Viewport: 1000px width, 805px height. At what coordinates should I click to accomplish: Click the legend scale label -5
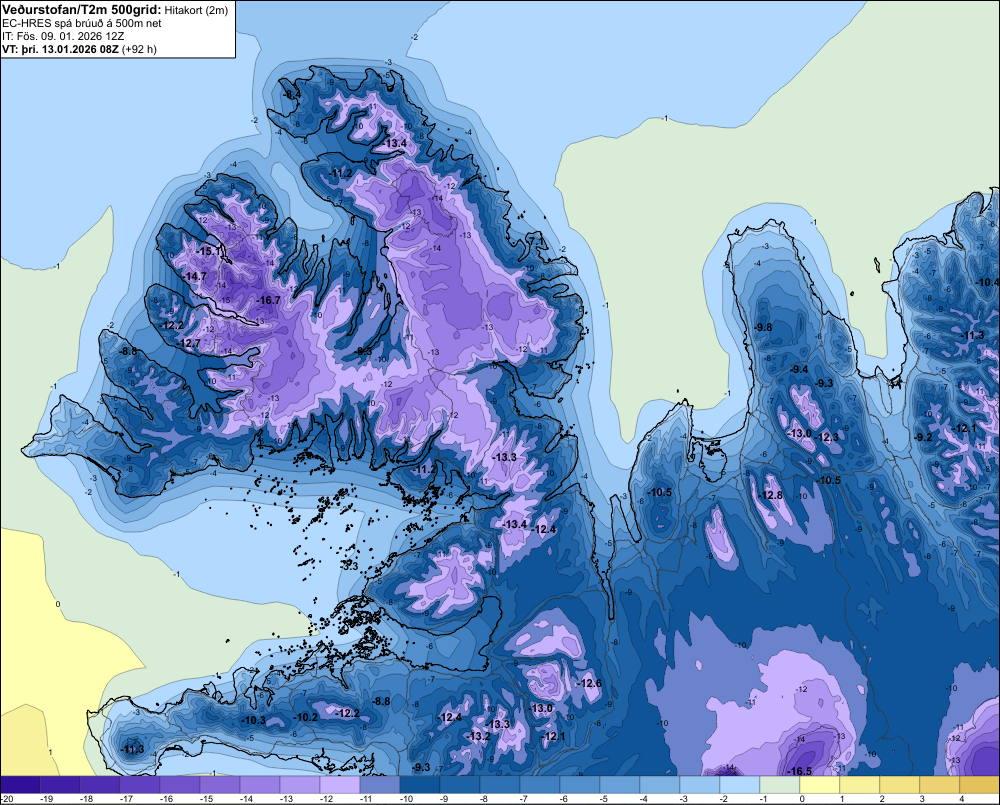[x=605, y=799]
